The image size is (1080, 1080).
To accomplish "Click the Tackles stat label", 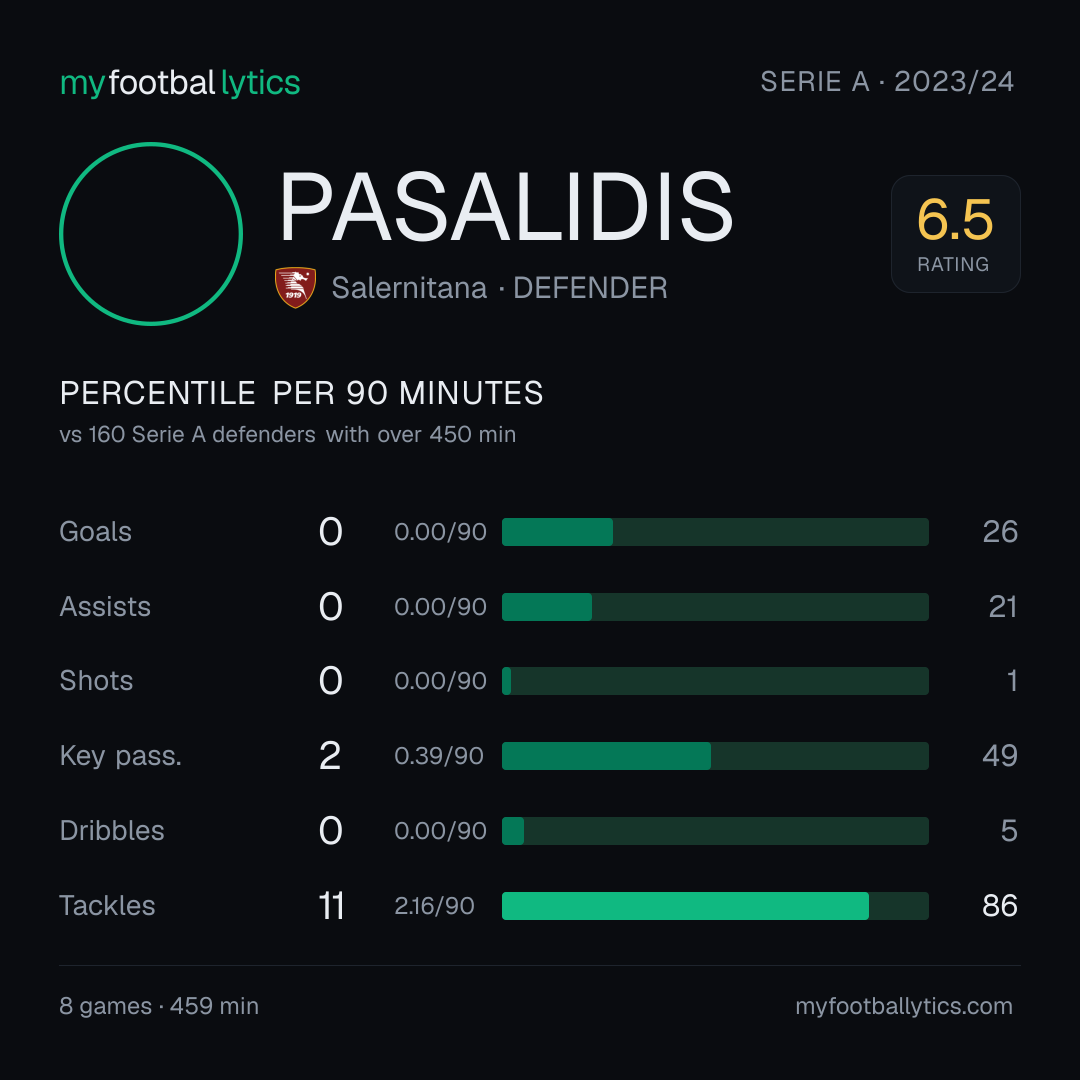I will [107, 906].
